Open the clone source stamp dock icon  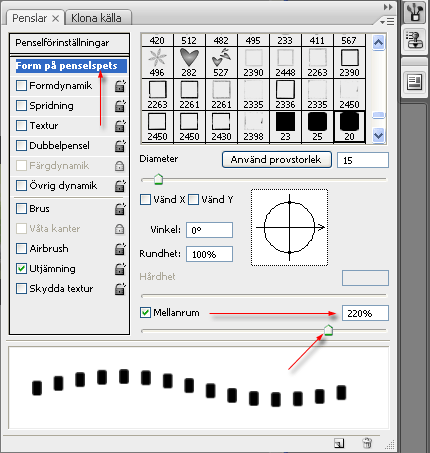pyautogui.click(x=415, y=40)
